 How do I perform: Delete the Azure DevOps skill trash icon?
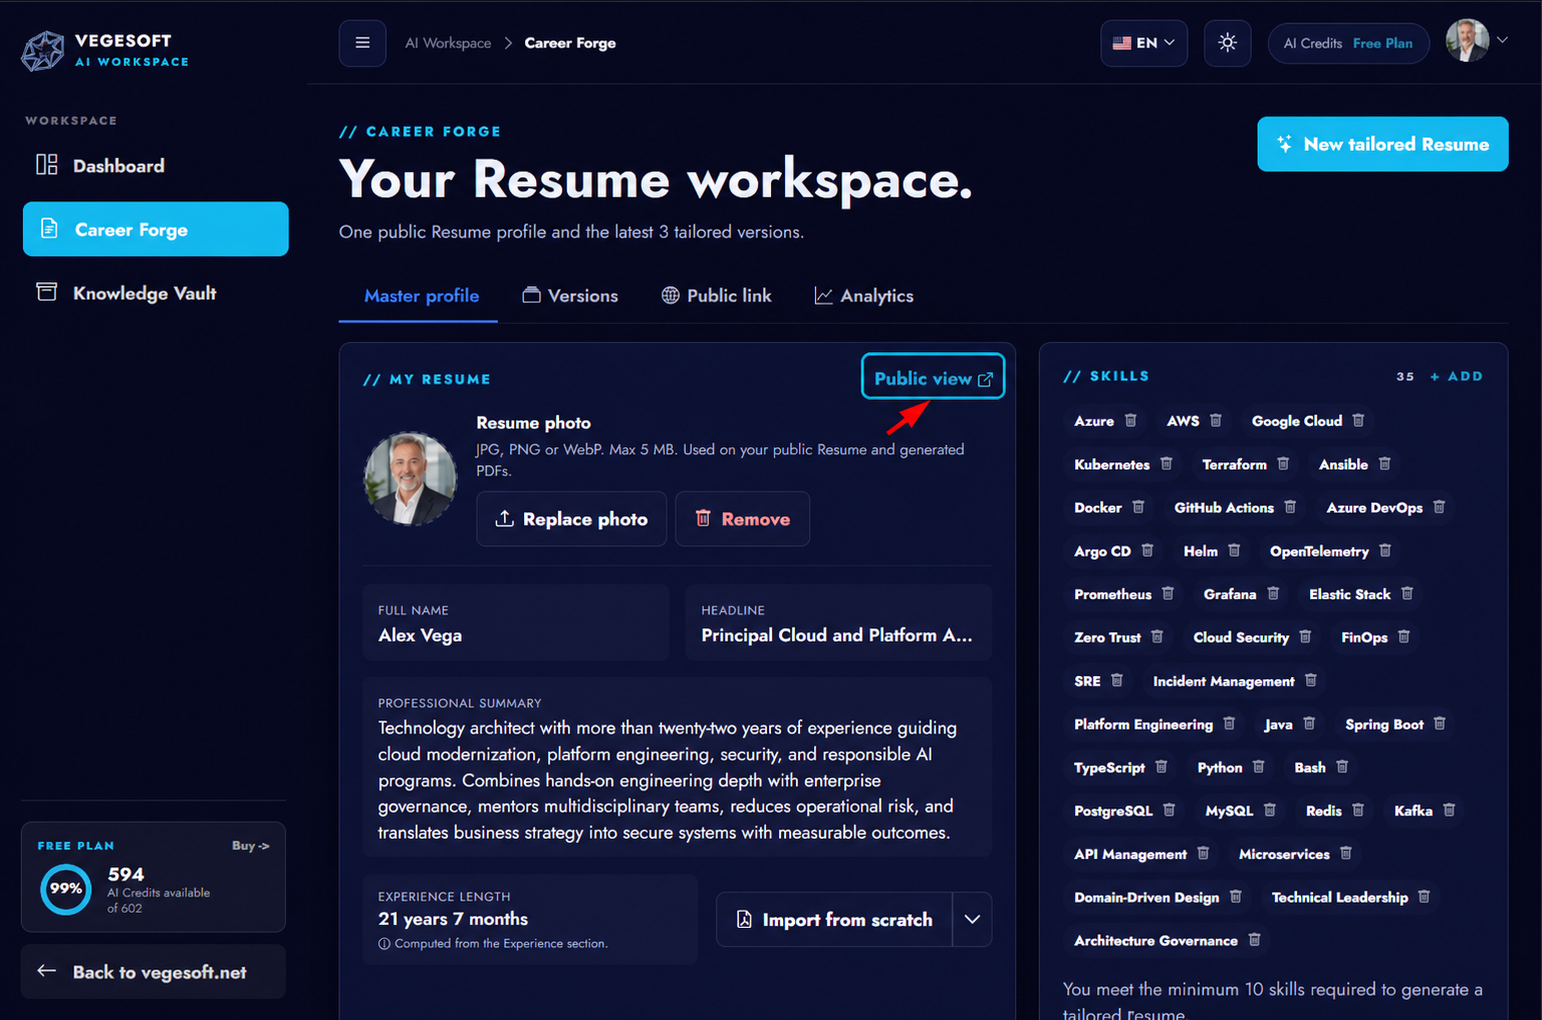click(x=1439, y=507)
